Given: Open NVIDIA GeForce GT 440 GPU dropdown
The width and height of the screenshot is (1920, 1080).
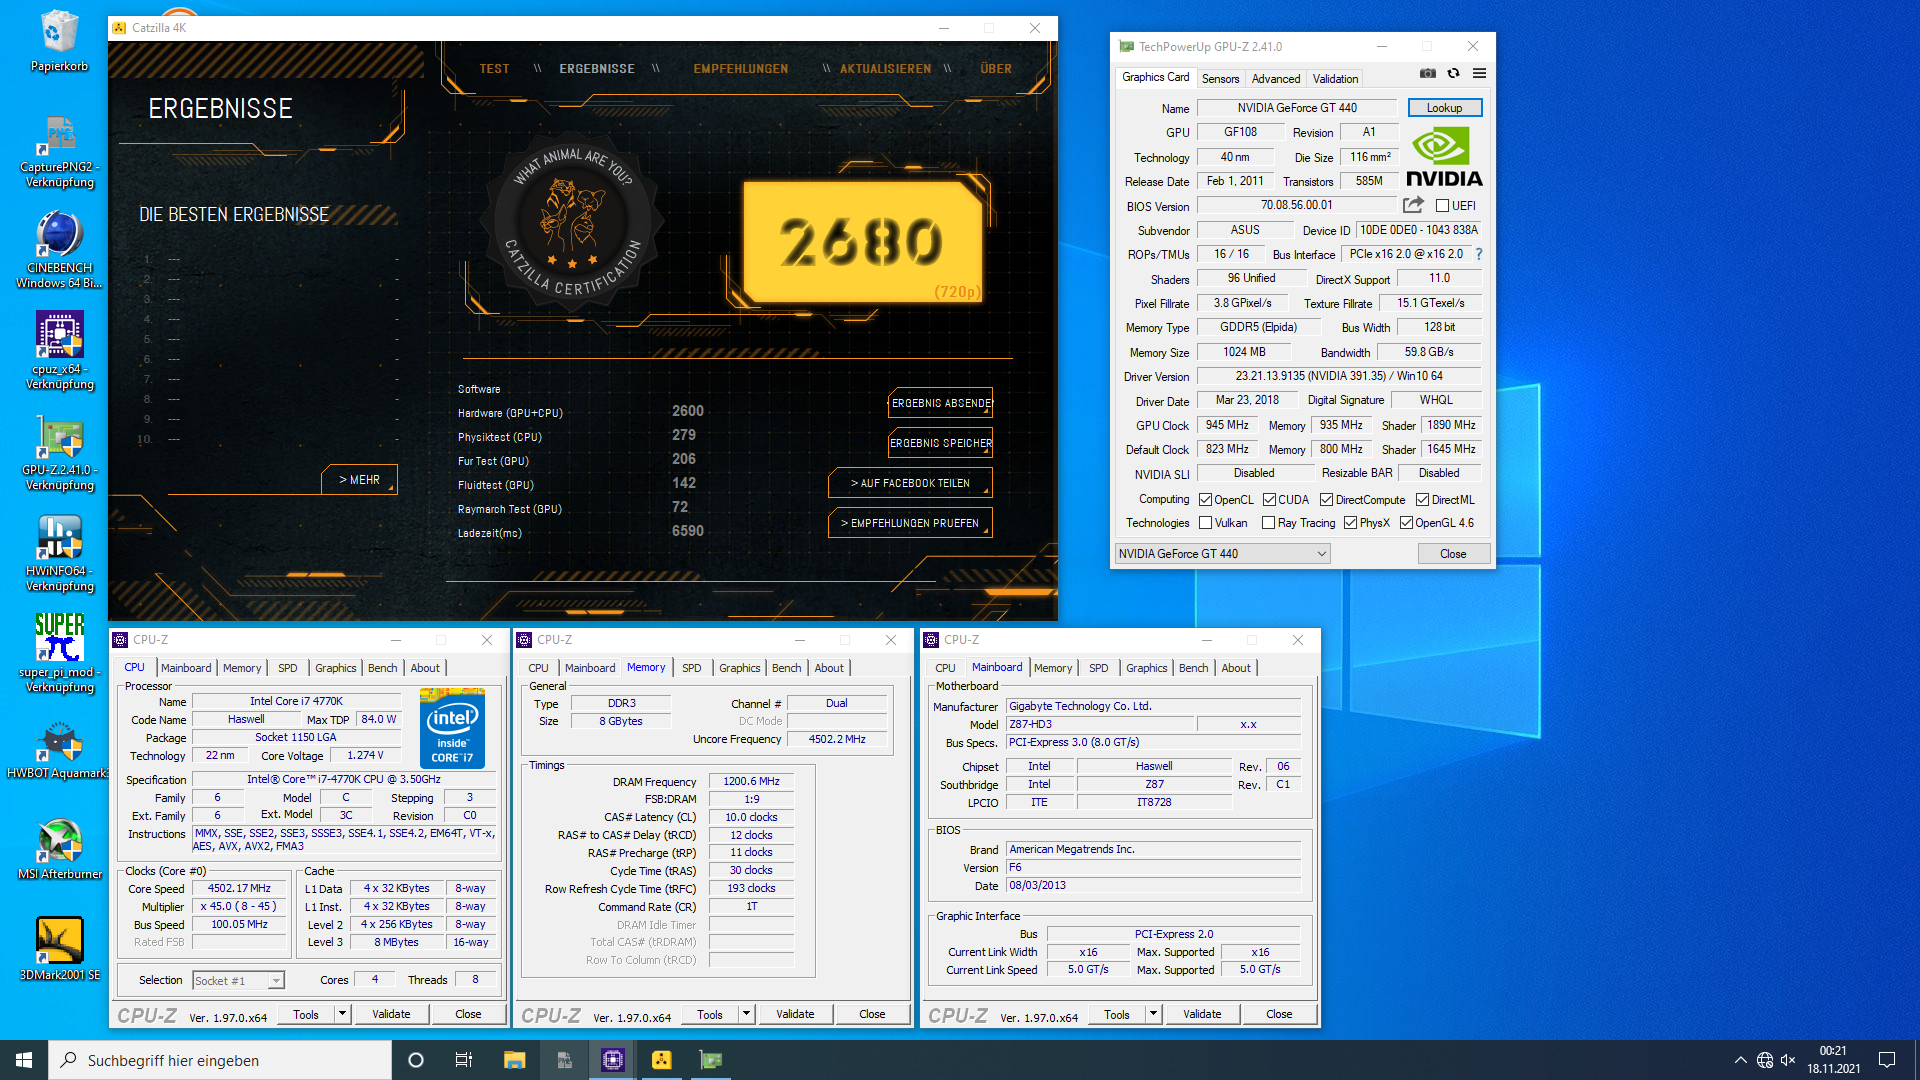Looking at the screenshot, I should pyautogui.click(x=1222, y=554).
